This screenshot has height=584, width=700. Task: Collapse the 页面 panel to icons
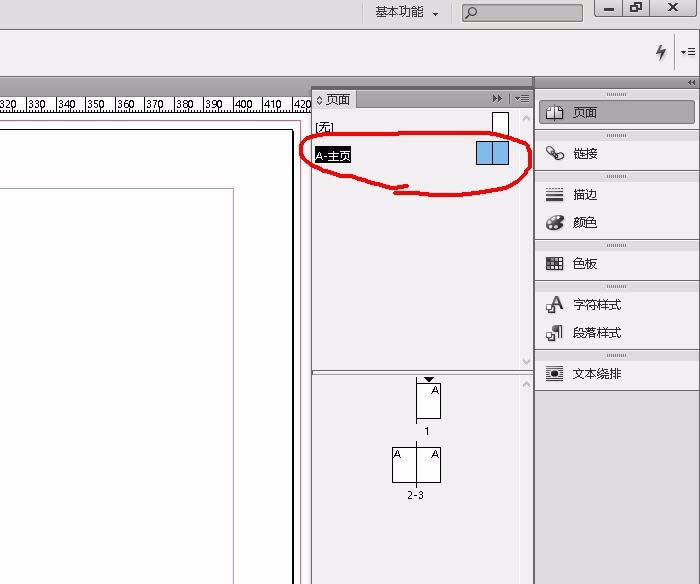click(x=497, y=98)
